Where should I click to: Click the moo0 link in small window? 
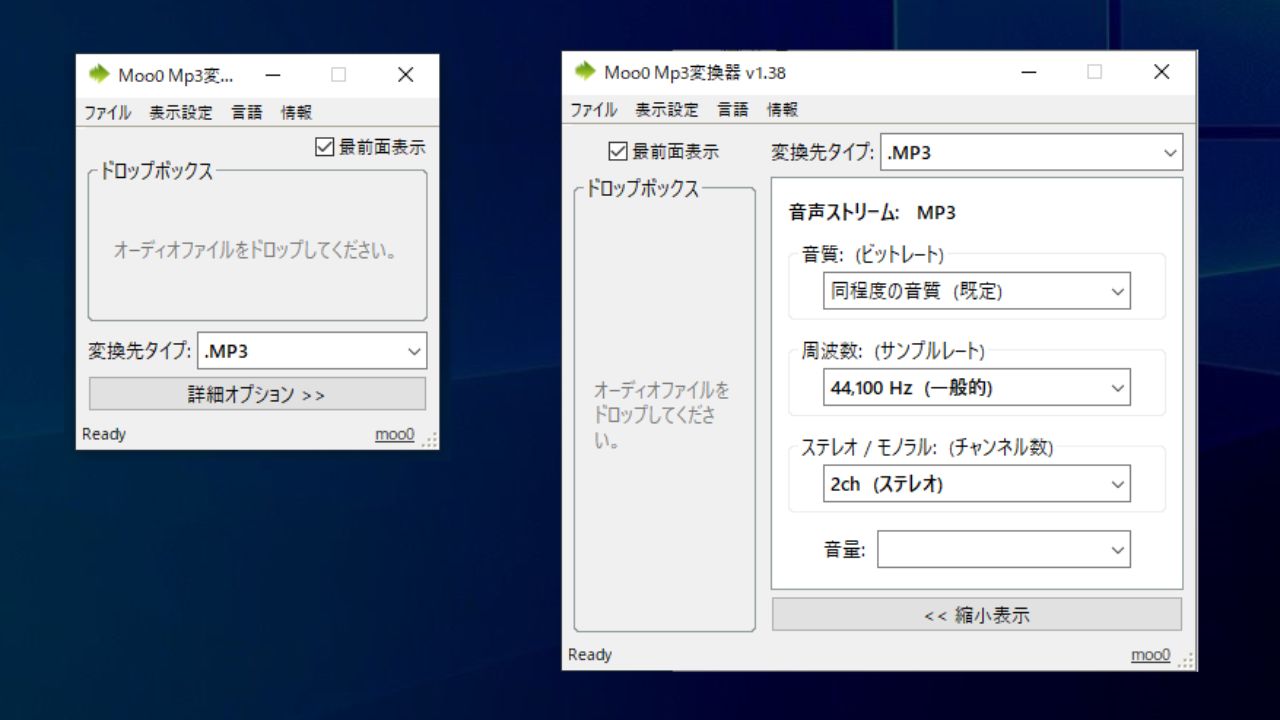coord(394,434)
